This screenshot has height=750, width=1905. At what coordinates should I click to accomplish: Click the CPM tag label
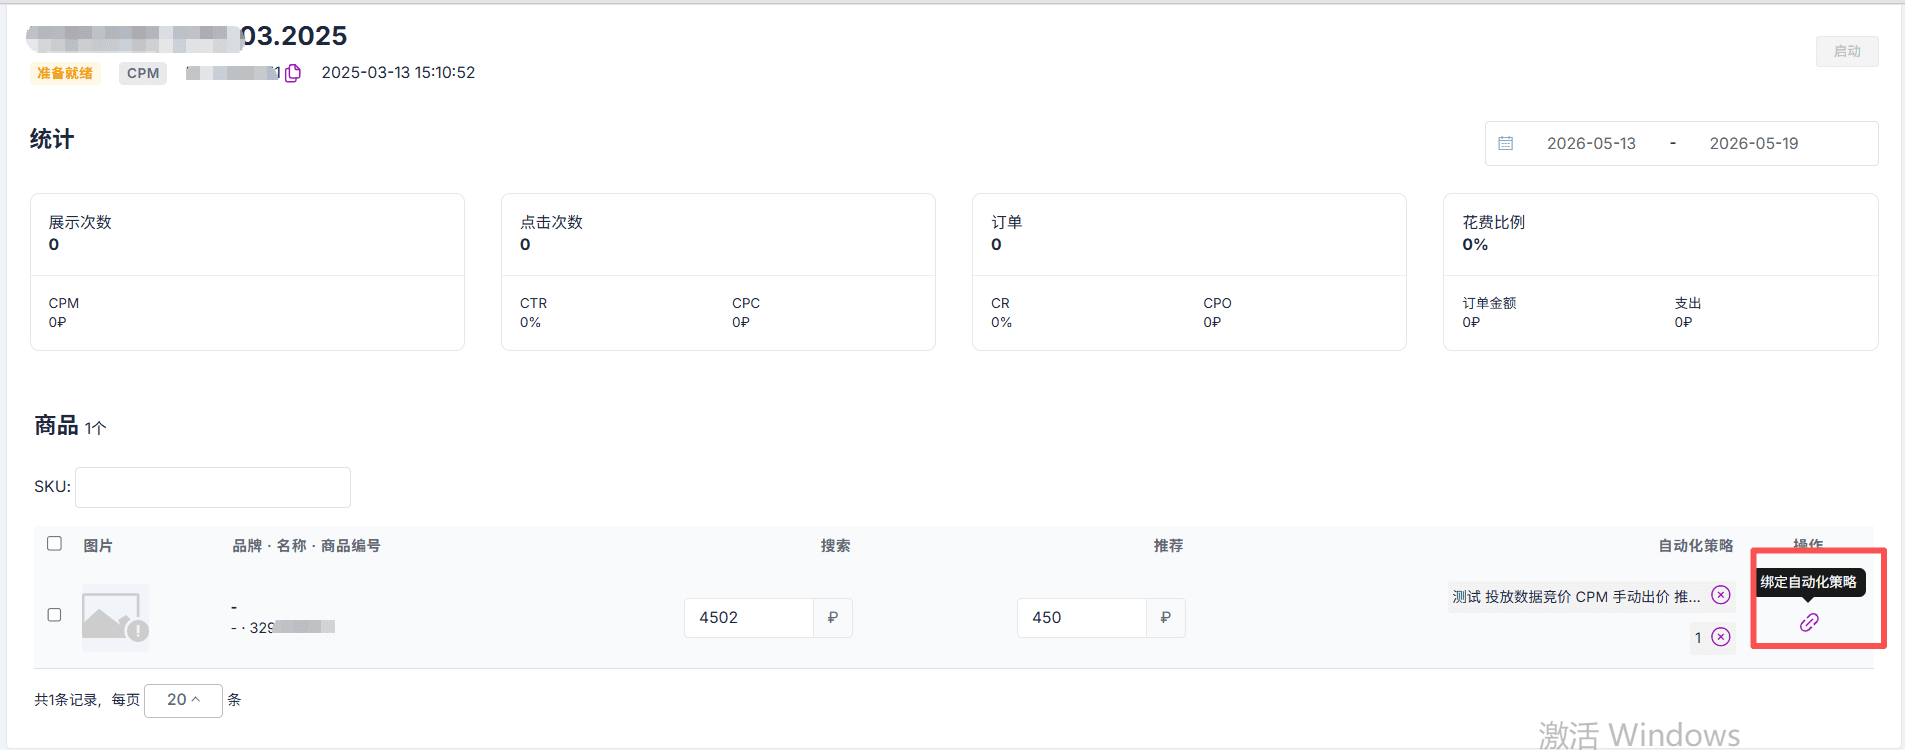[x=143, y=73]
